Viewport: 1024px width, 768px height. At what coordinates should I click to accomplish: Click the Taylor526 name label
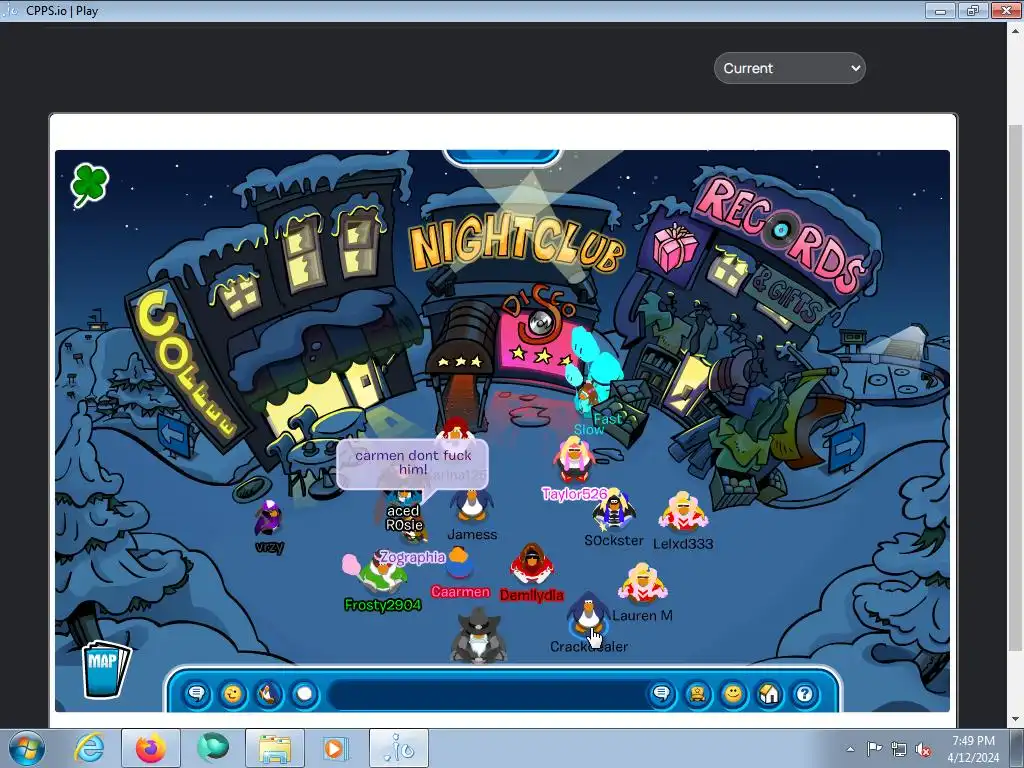(x=575, y=494)
